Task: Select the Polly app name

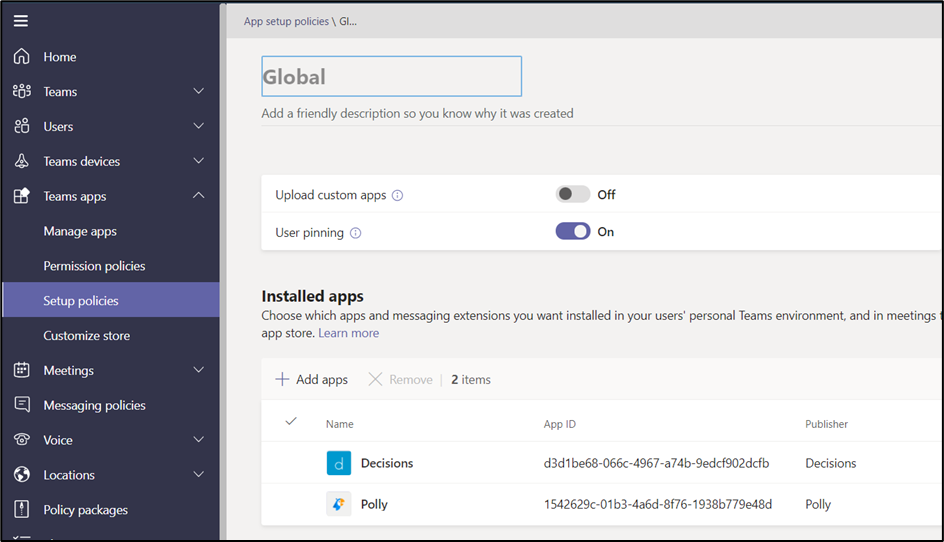Action: [x=374, y=504]
